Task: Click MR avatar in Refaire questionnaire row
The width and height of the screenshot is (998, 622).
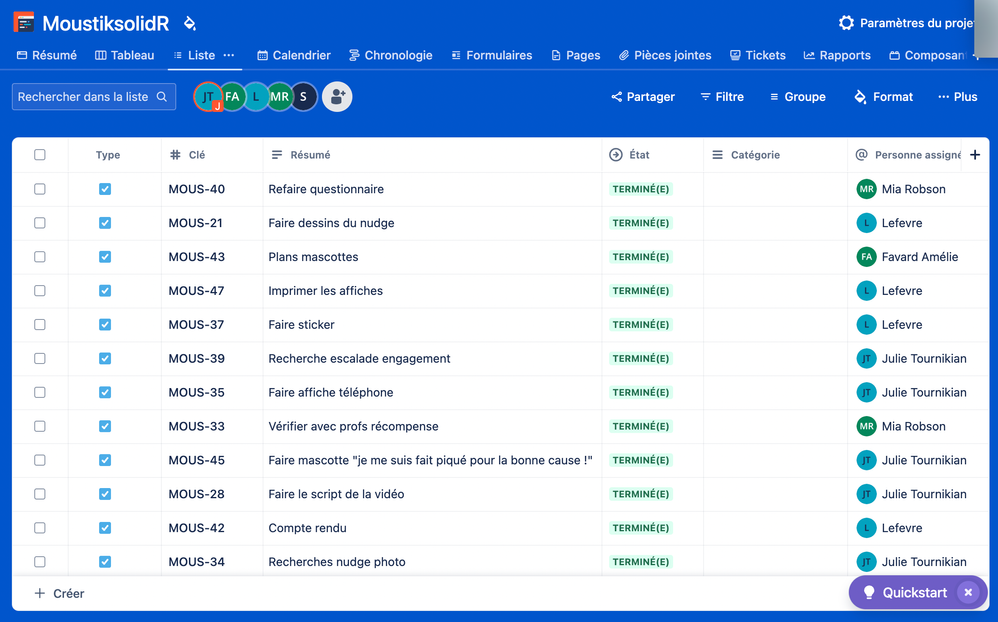Action: [x=866, y=189]
